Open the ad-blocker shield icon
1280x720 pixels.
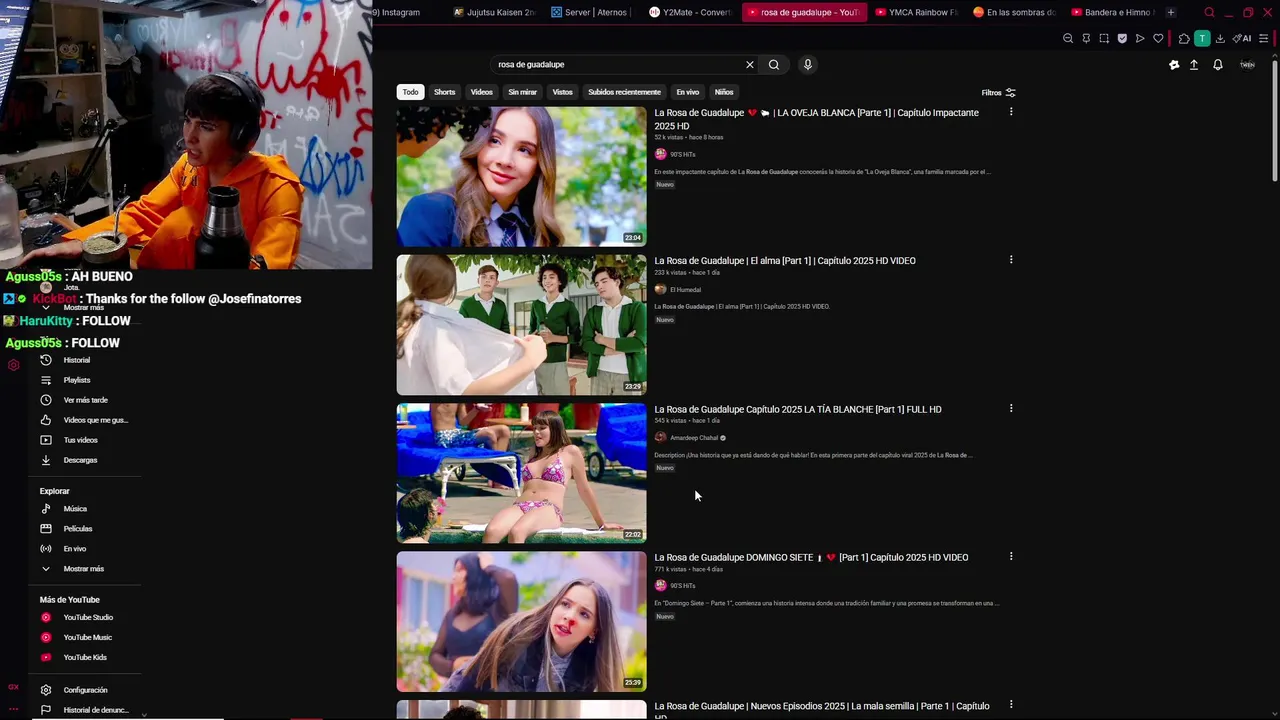1122,39
